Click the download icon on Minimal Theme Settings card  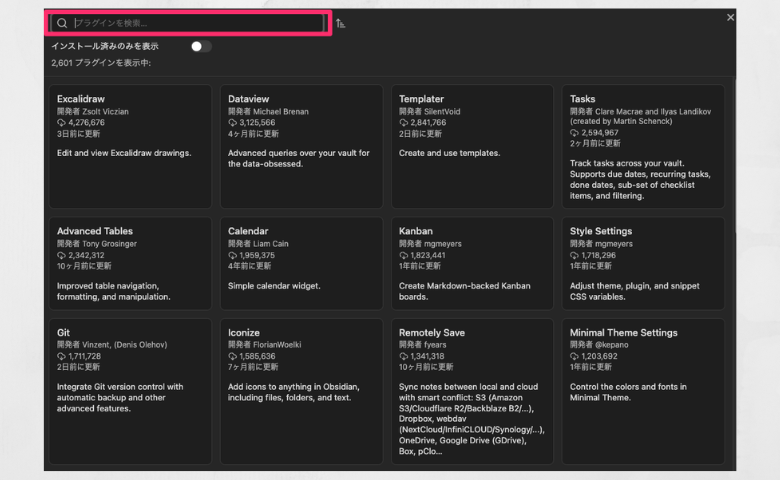574,356
